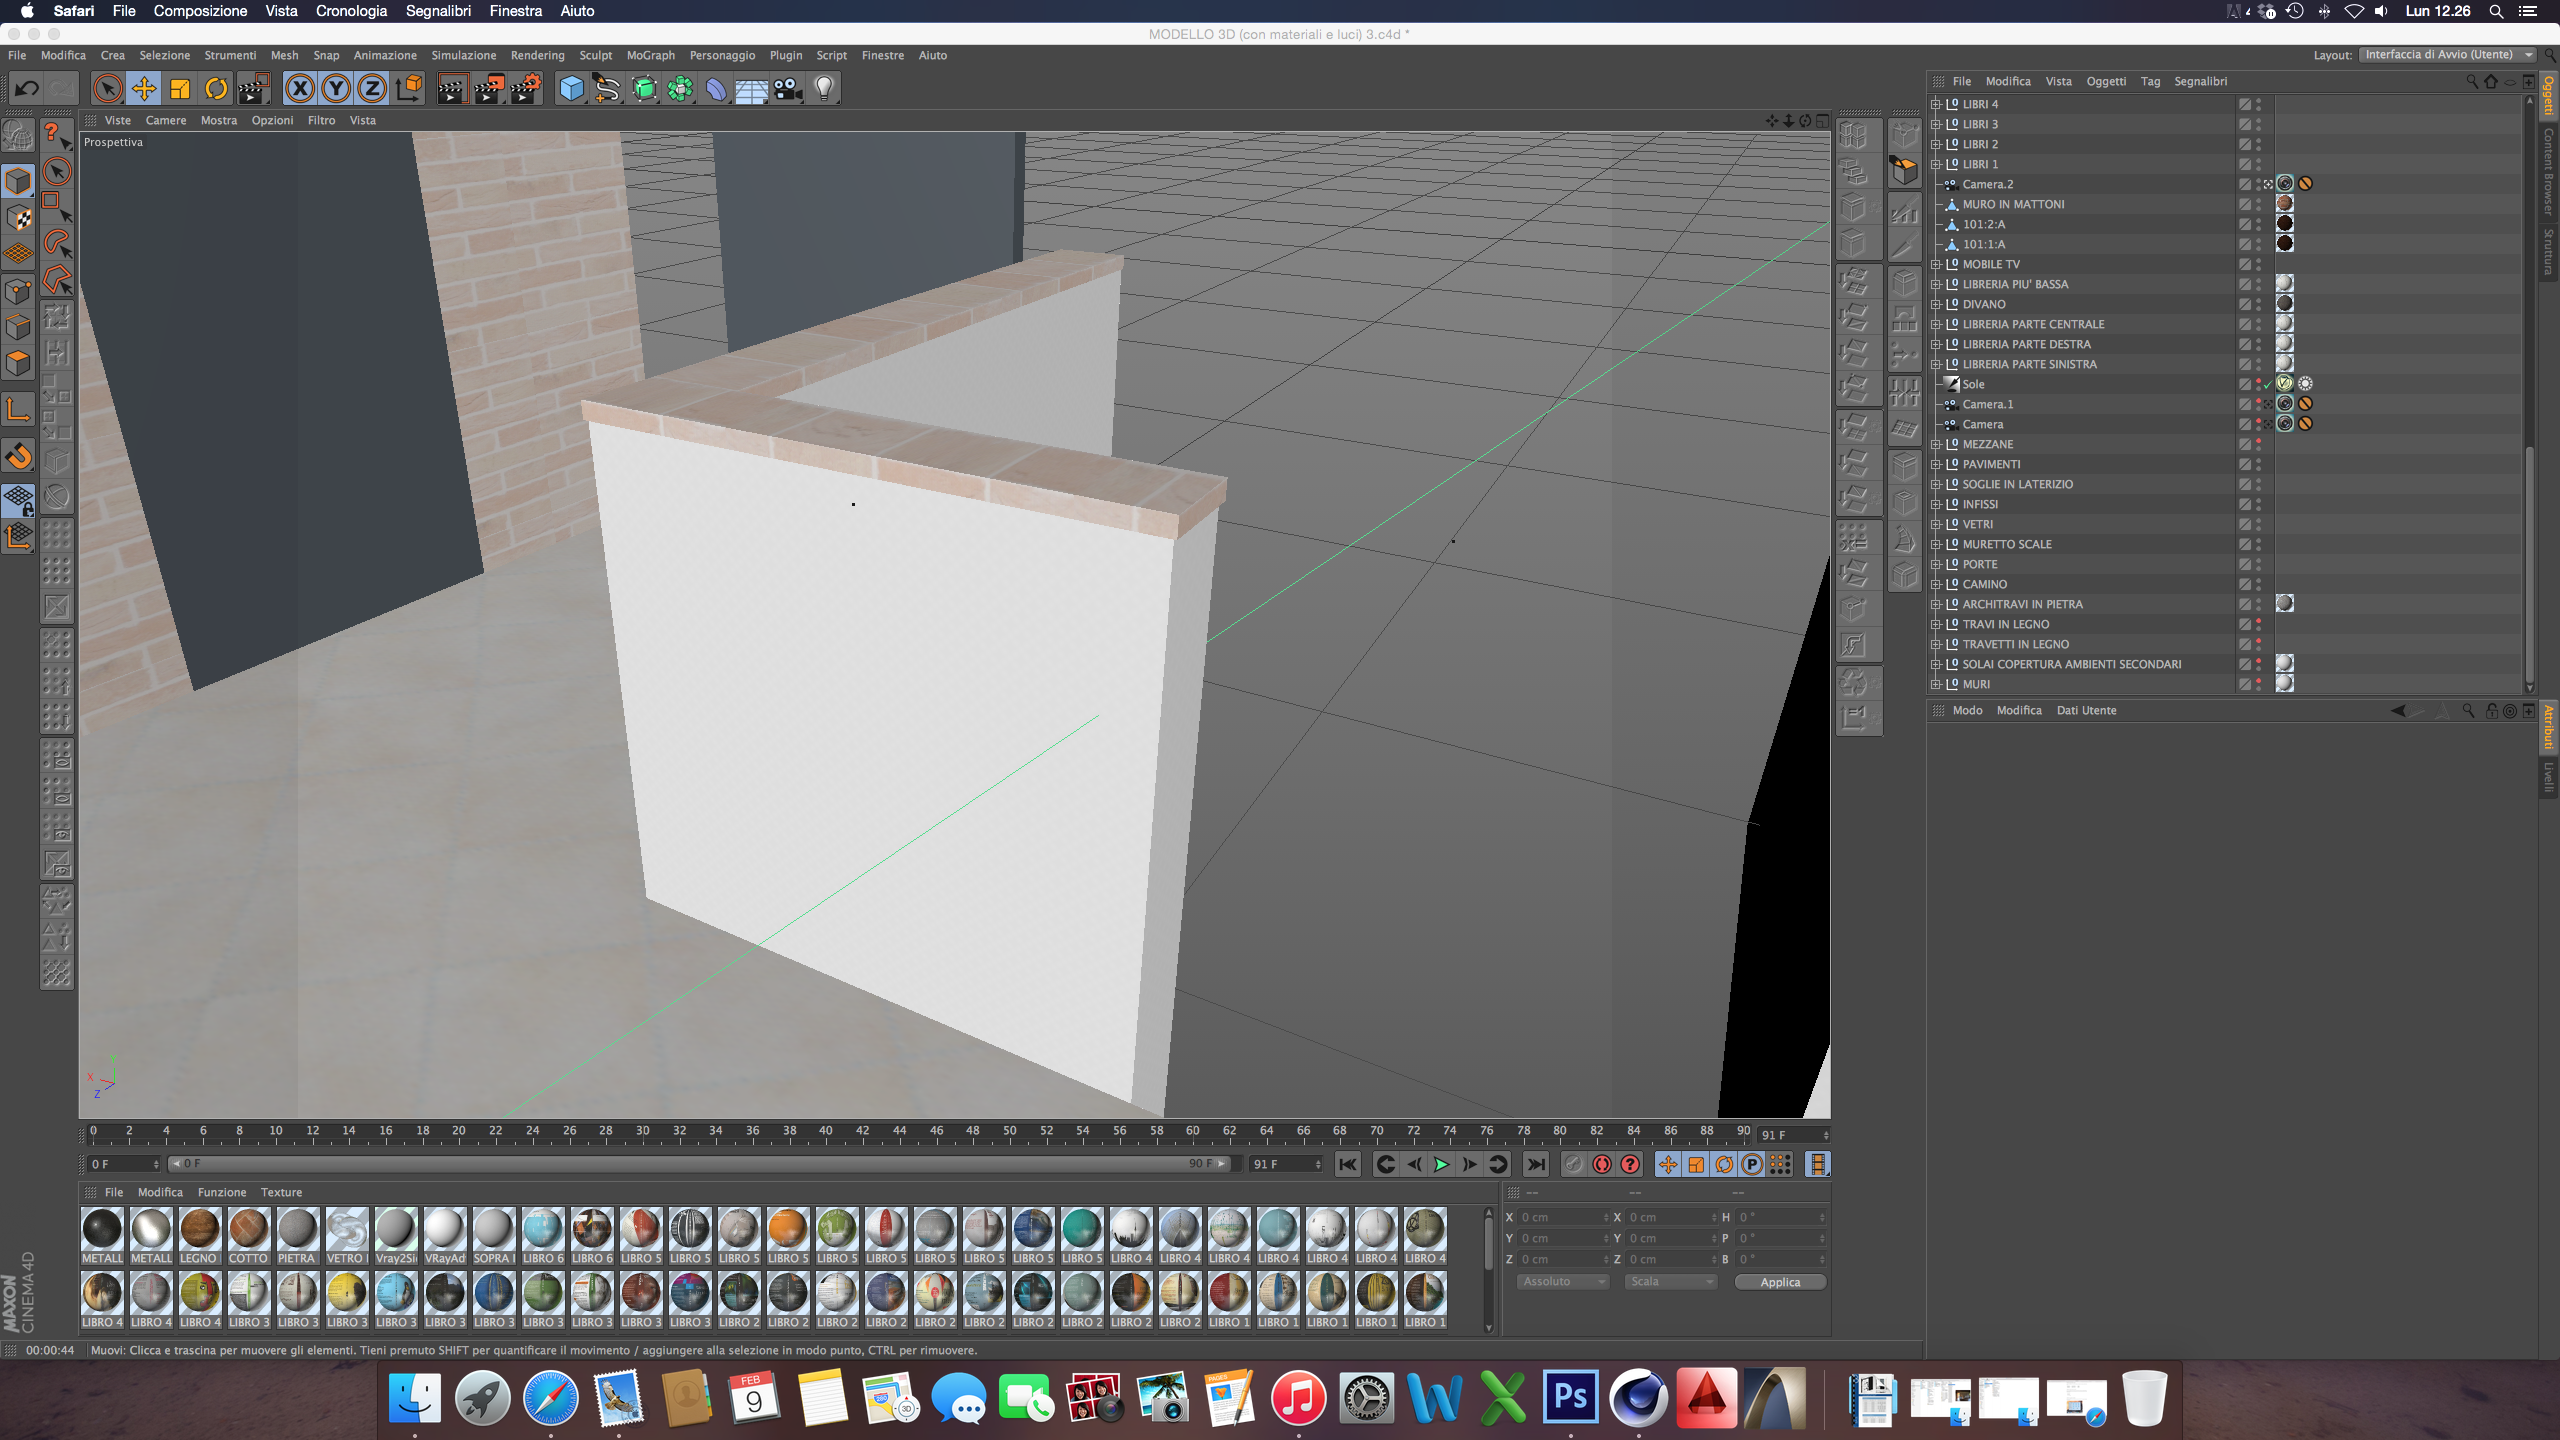Expand the MURI object group

[x=1936, y=684]
